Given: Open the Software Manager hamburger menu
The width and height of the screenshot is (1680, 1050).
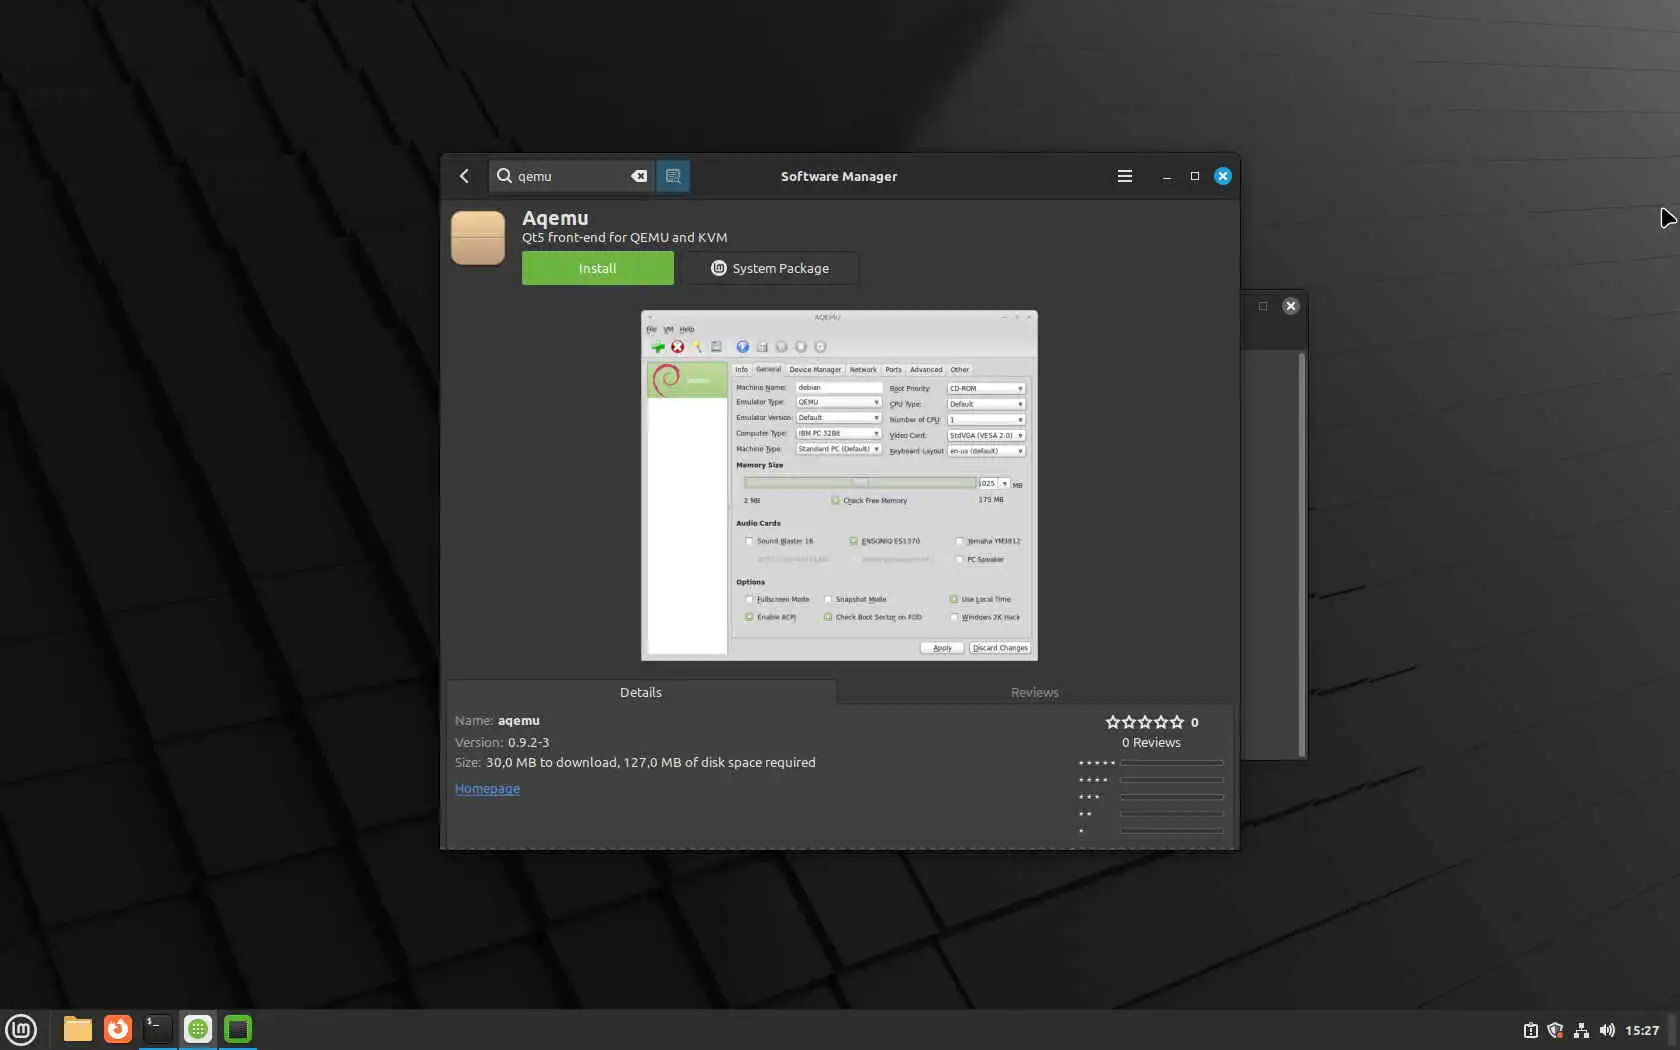Looking at the screenshot, I should click(1125, 176).
